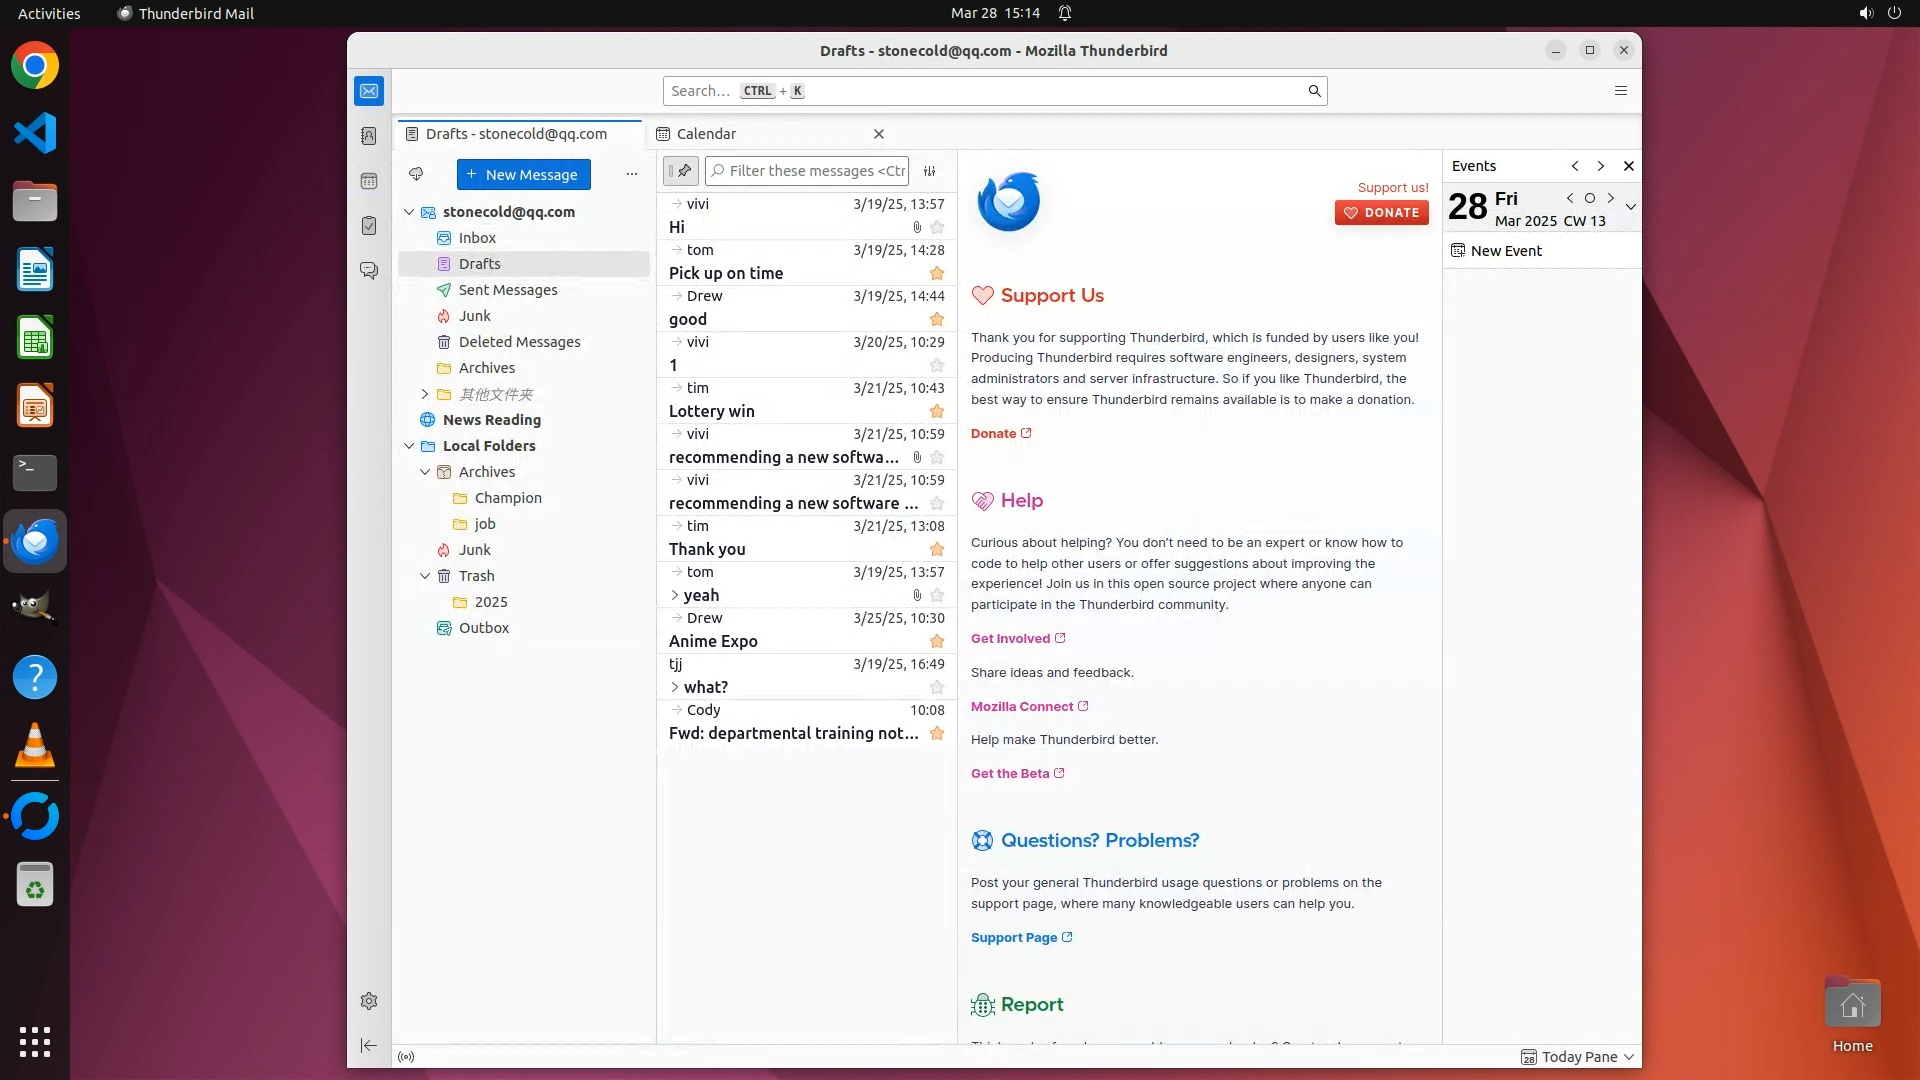This screenshot has height=1080, width=1920.
Task: Click the New Message button
Action: (x=523, y=174)
